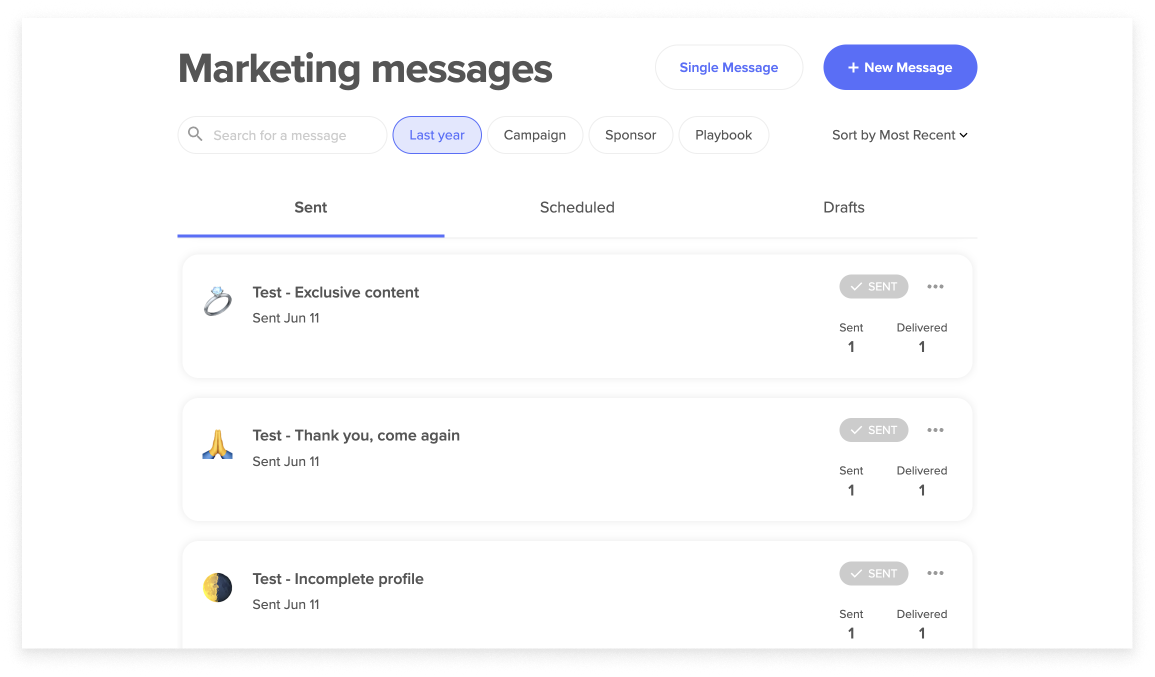The image size is (1155, 677).
Task: Click the search magnifier icon
Action: coord(195,134)
